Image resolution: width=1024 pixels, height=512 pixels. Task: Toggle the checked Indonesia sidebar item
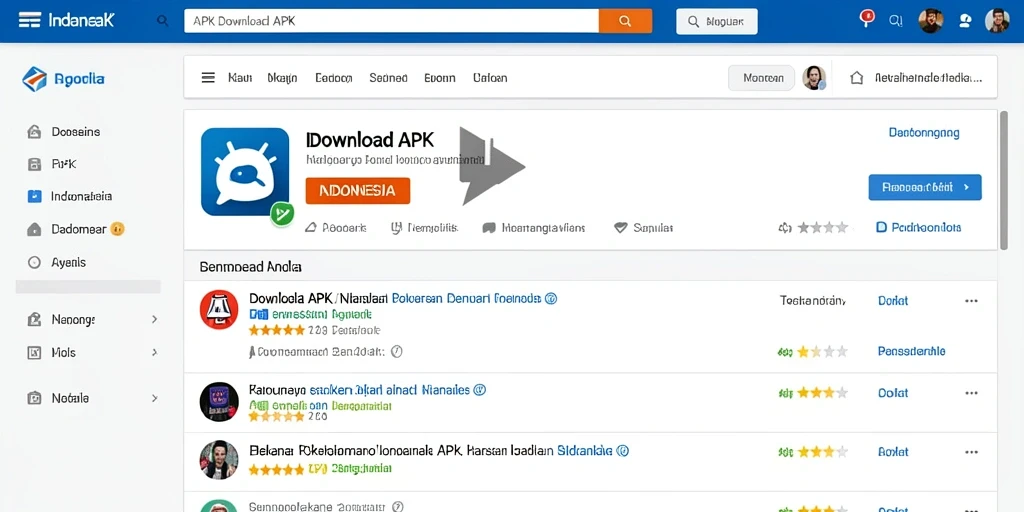tap(35, 196)
